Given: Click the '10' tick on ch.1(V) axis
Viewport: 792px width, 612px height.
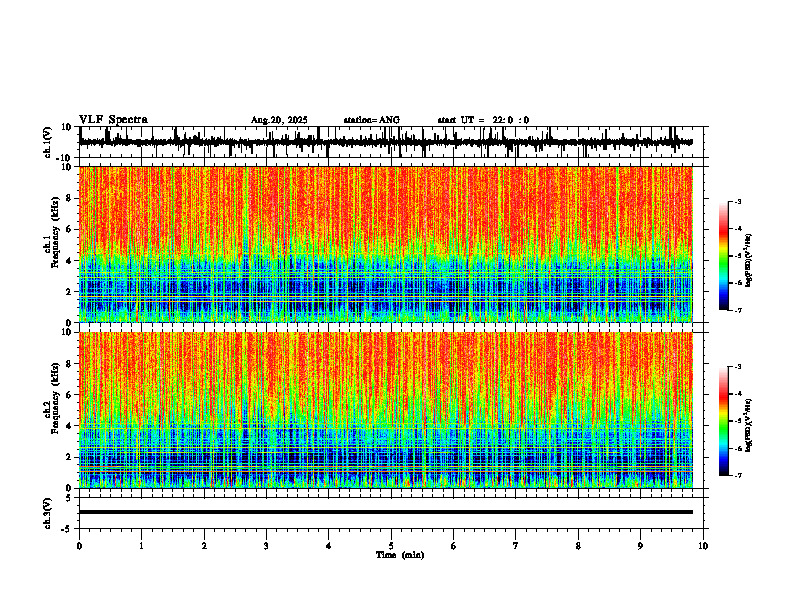Looking at the screenshot, I should pyautogui.click(x=66, y=127).
